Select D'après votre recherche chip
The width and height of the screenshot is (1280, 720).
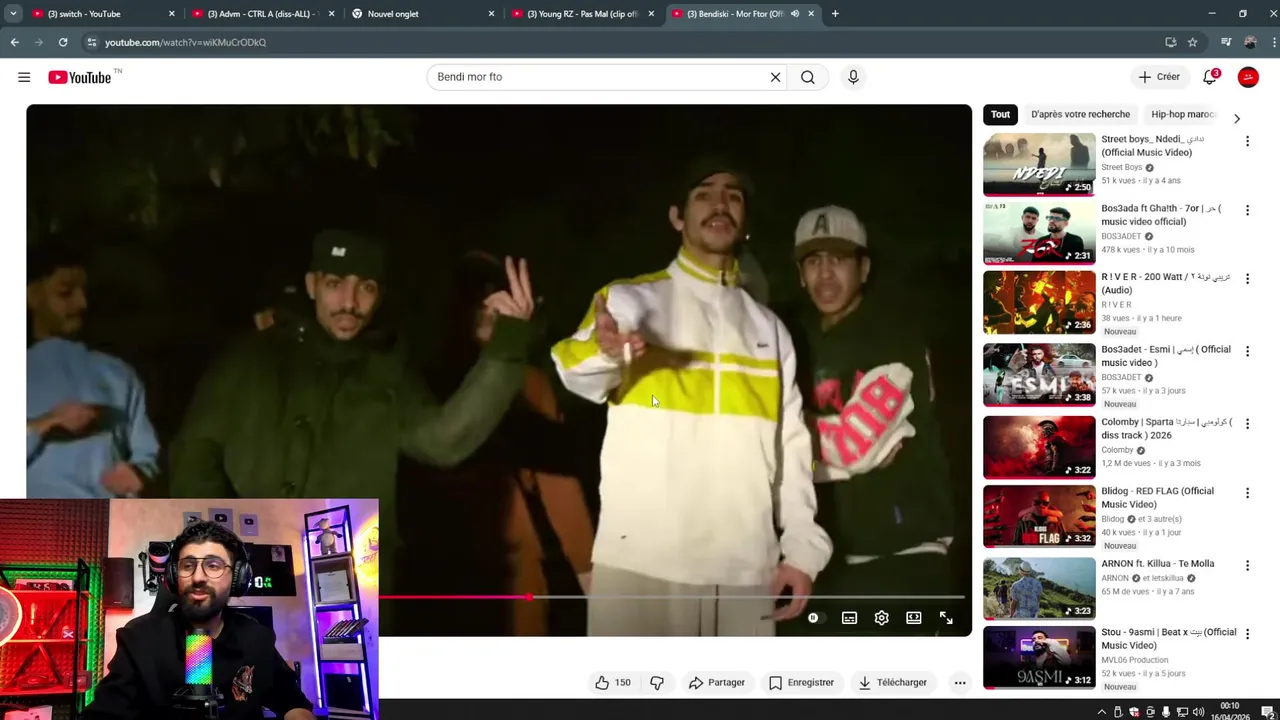click(1080, 114)
